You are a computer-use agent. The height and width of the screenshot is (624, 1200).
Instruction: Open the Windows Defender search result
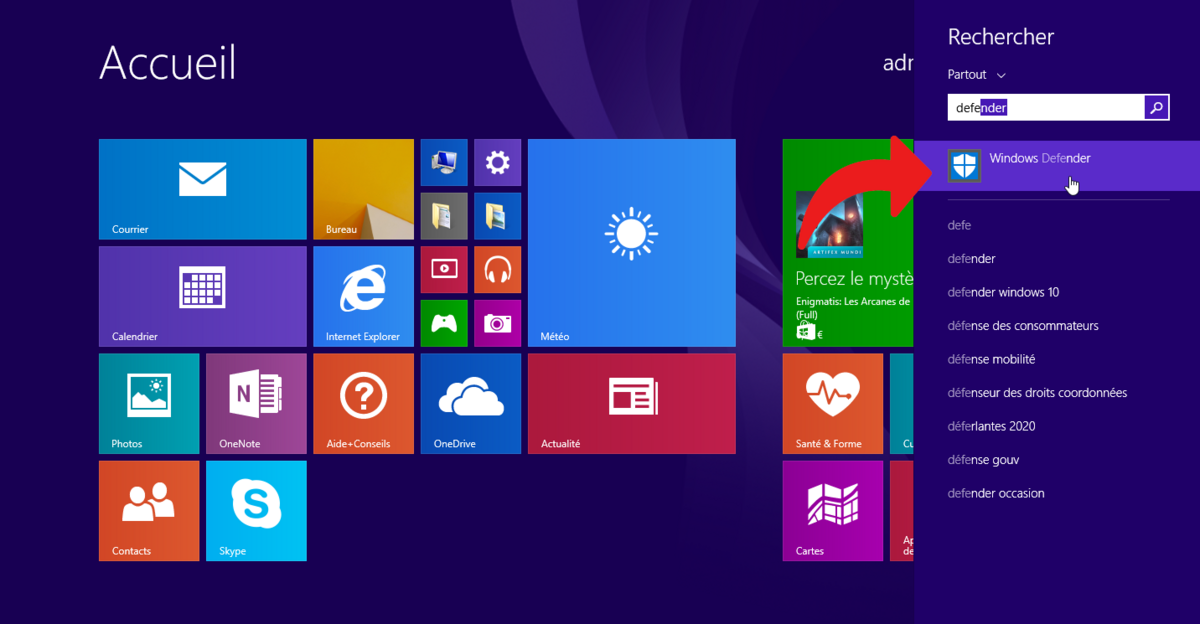pos(1058,165)
